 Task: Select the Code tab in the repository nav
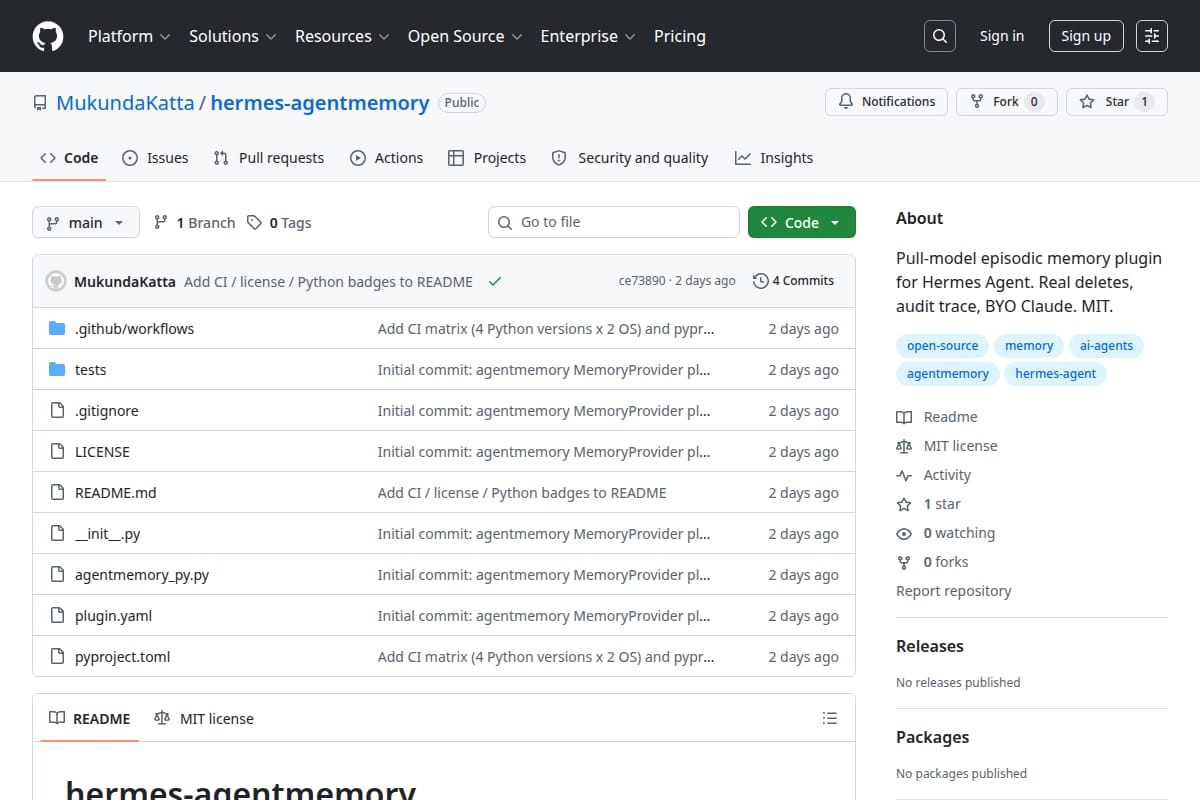click(x=69, y=158)
